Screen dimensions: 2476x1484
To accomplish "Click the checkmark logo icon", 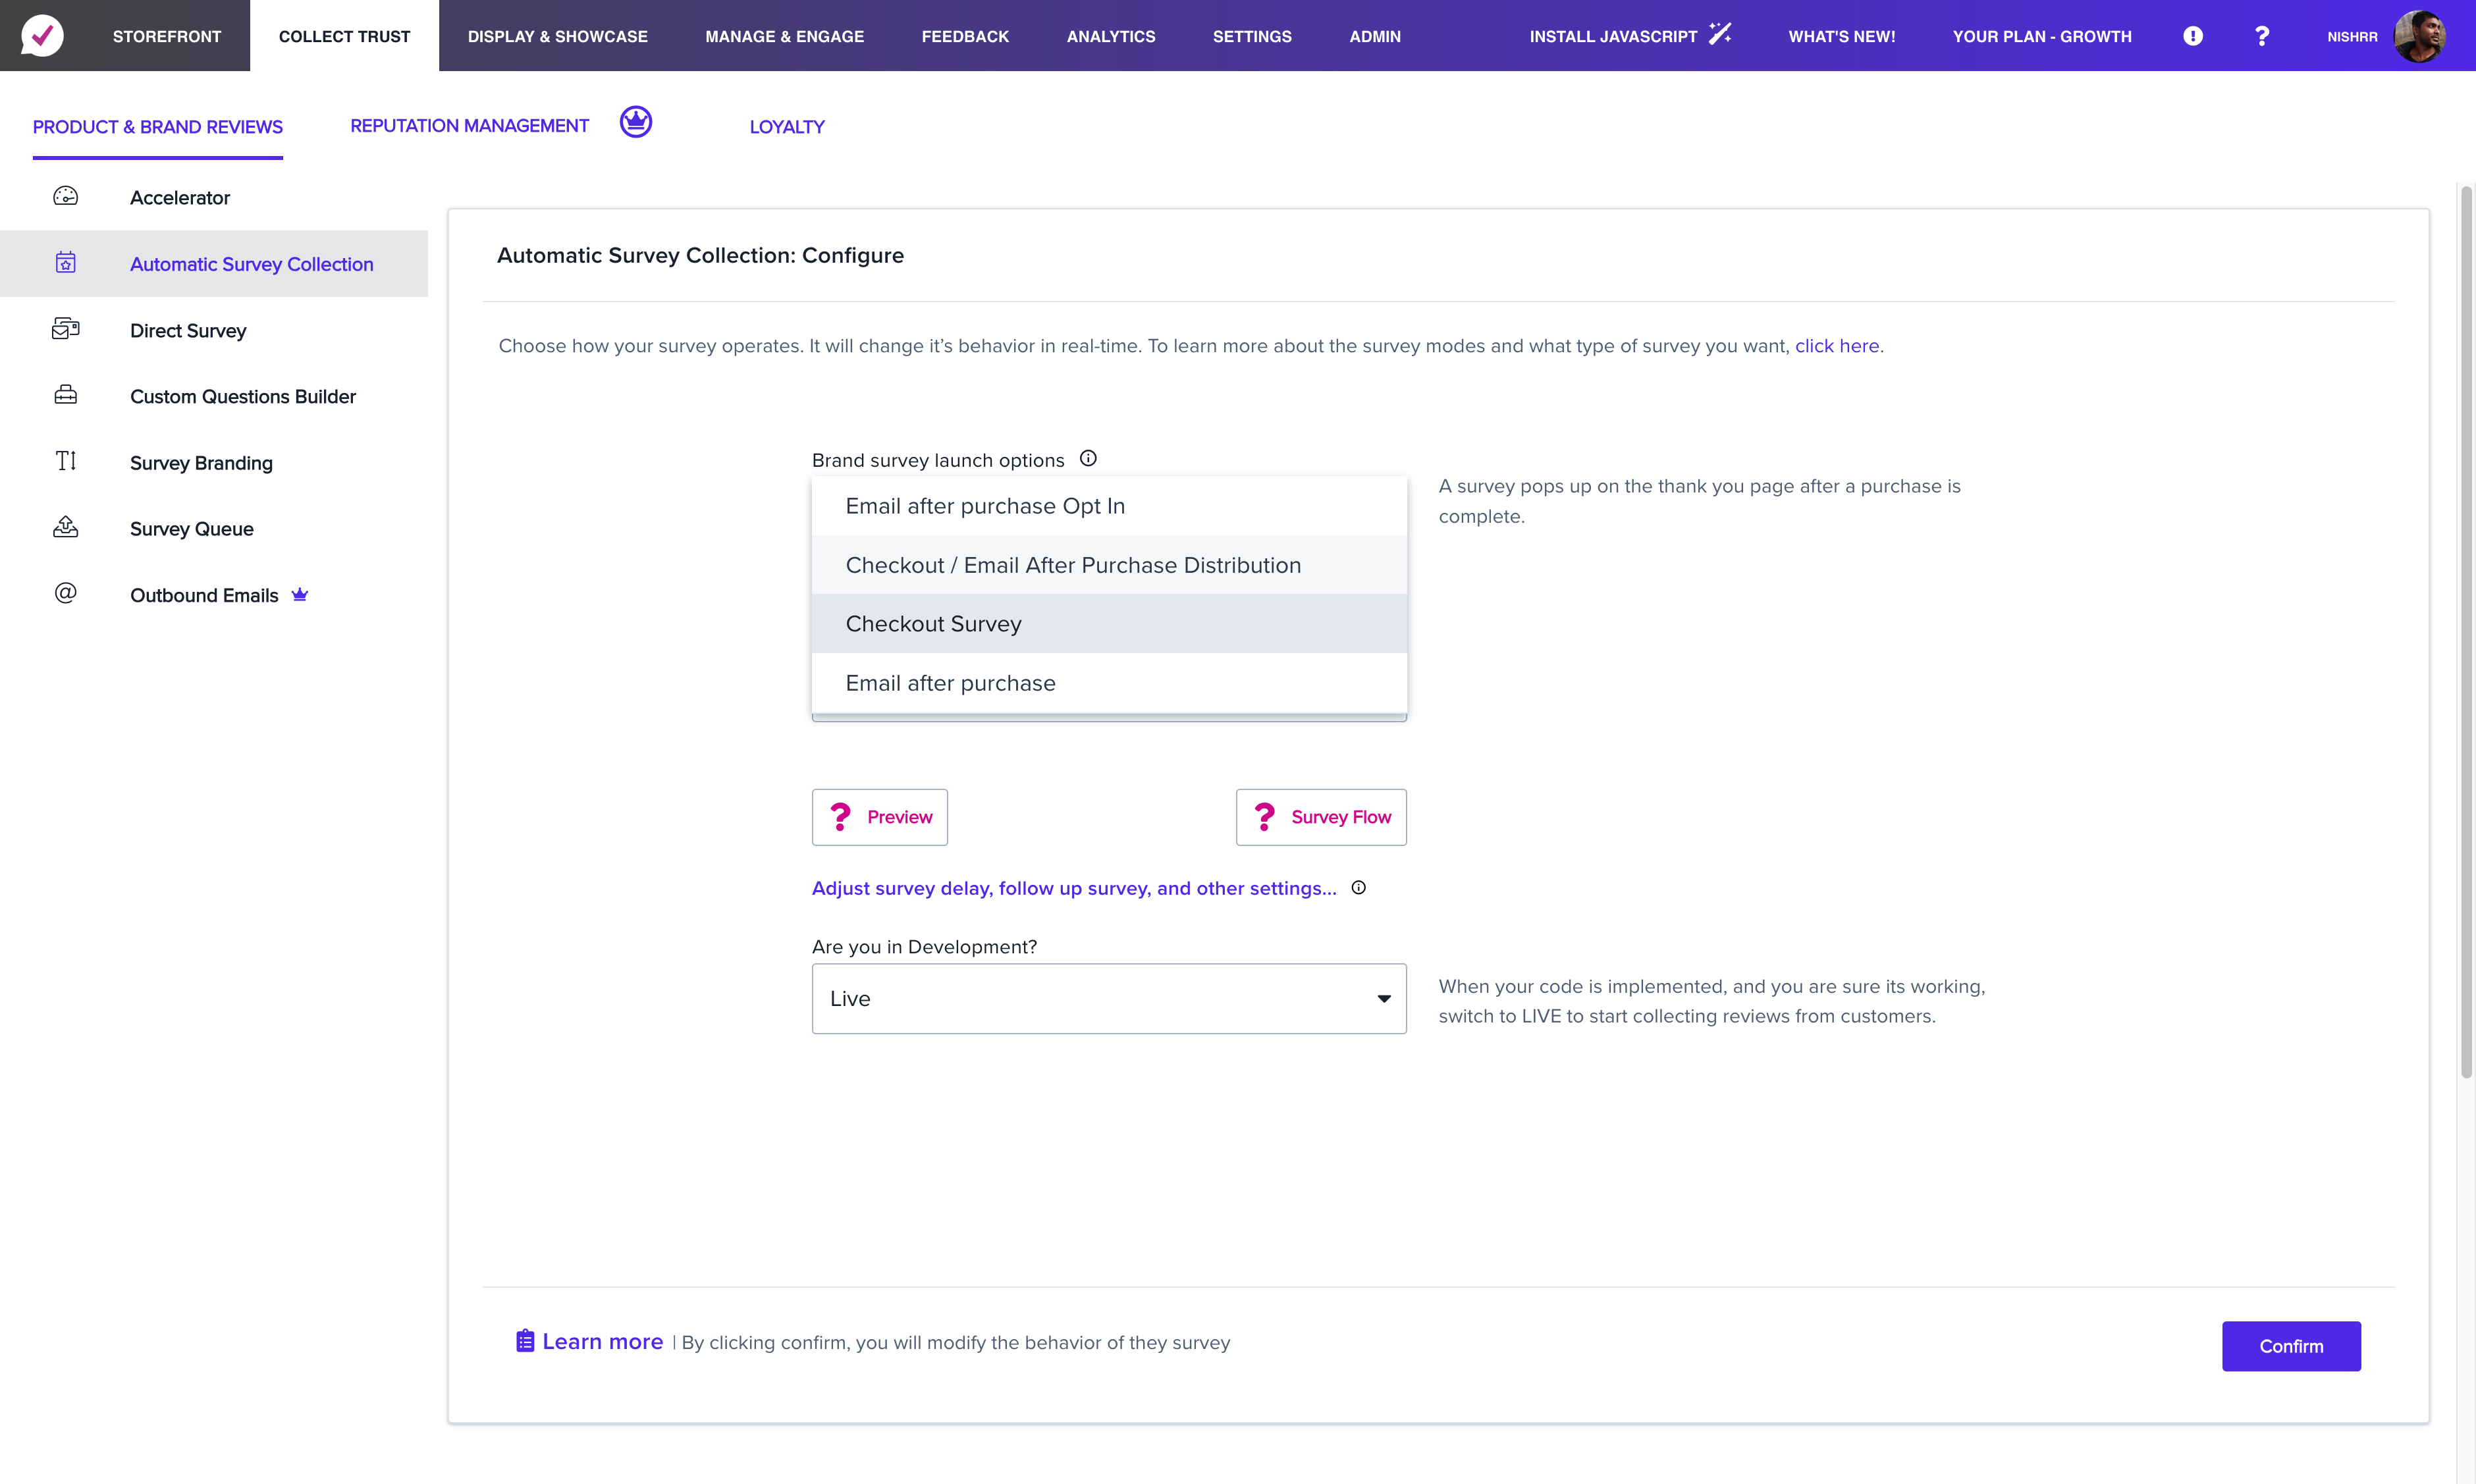I will (x=42, y=36).
